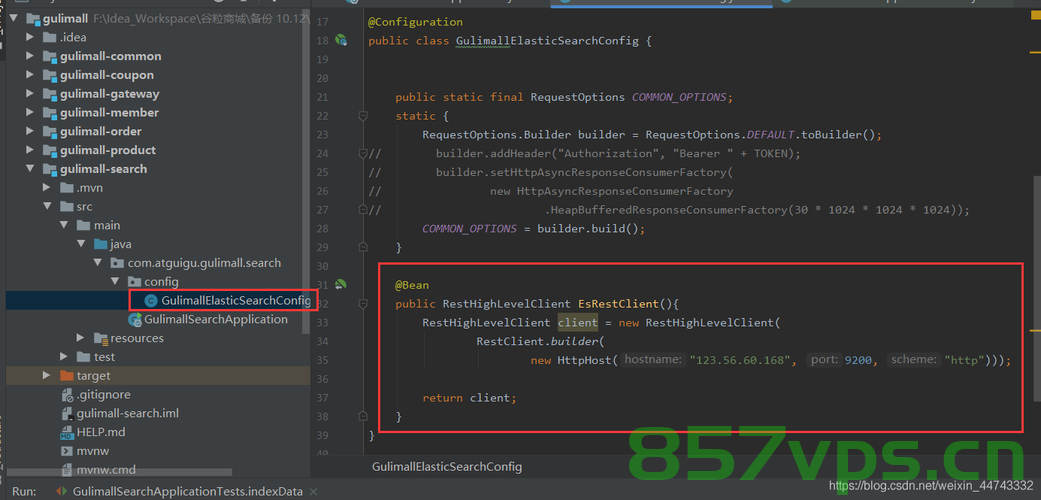This screenshot has width=1041, height=500.
Task: Click the project tree horizontal scrollbar
Action: (120, 473)
